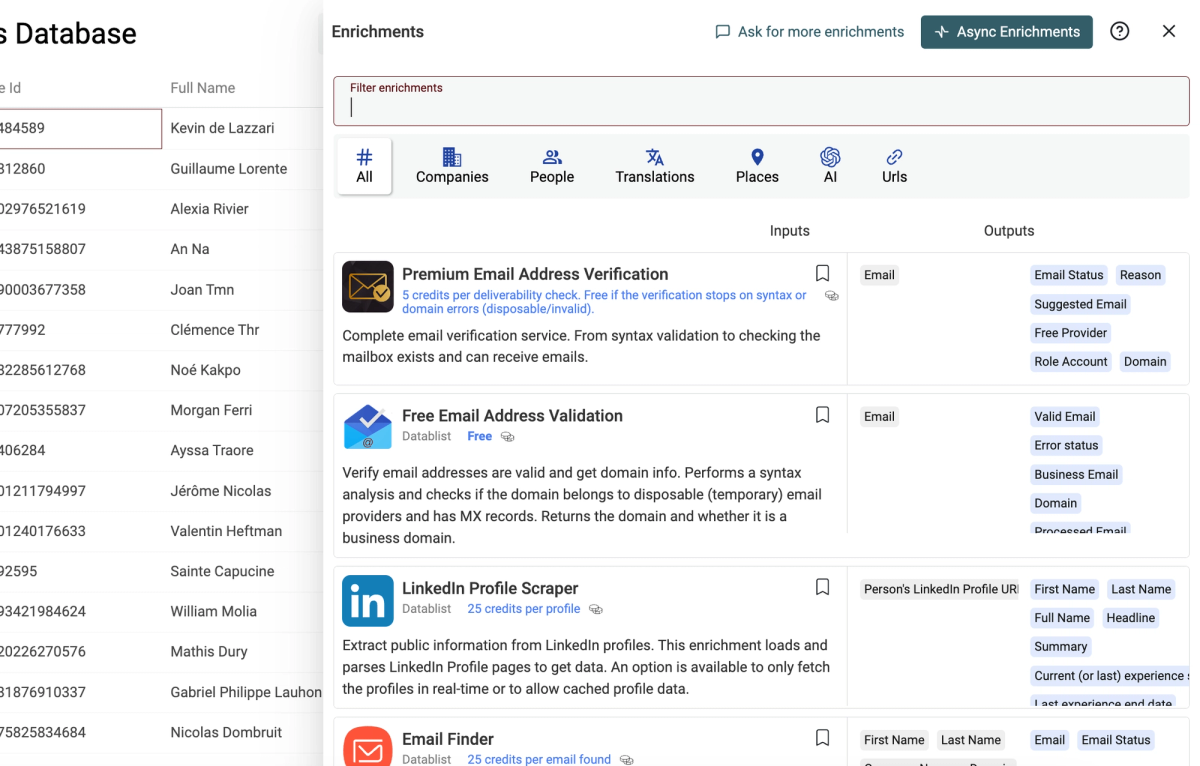Click credits icon after 25 credits per profile
This screenshot has width=1200, height=766.
(x=596, y=610)
